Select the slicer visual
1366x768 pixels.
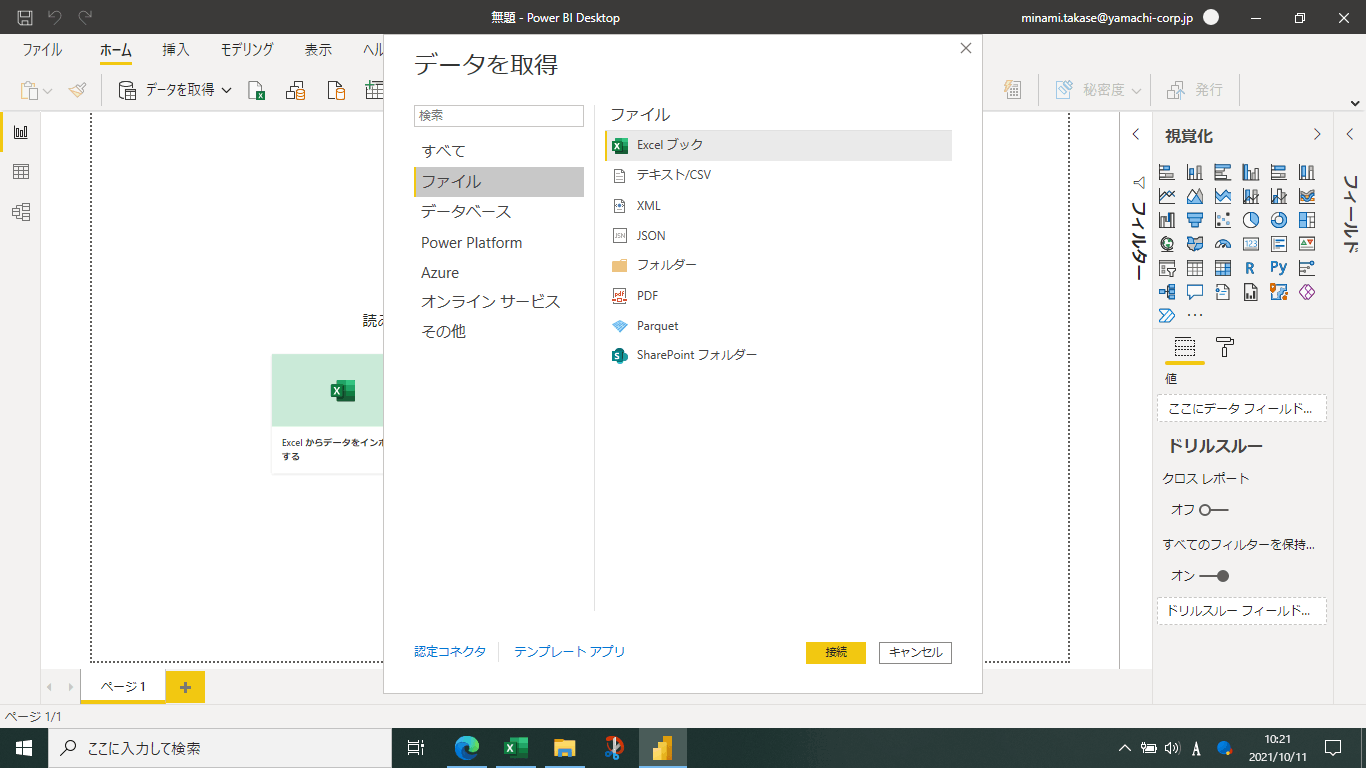click(x=1167, y=268)
